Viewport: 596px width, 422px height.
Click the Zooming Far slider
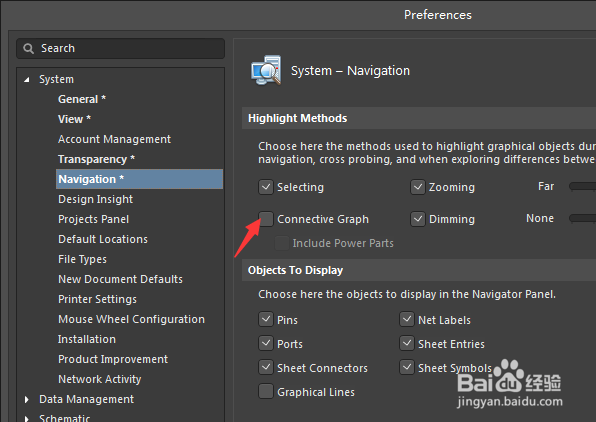coord(582,186)
